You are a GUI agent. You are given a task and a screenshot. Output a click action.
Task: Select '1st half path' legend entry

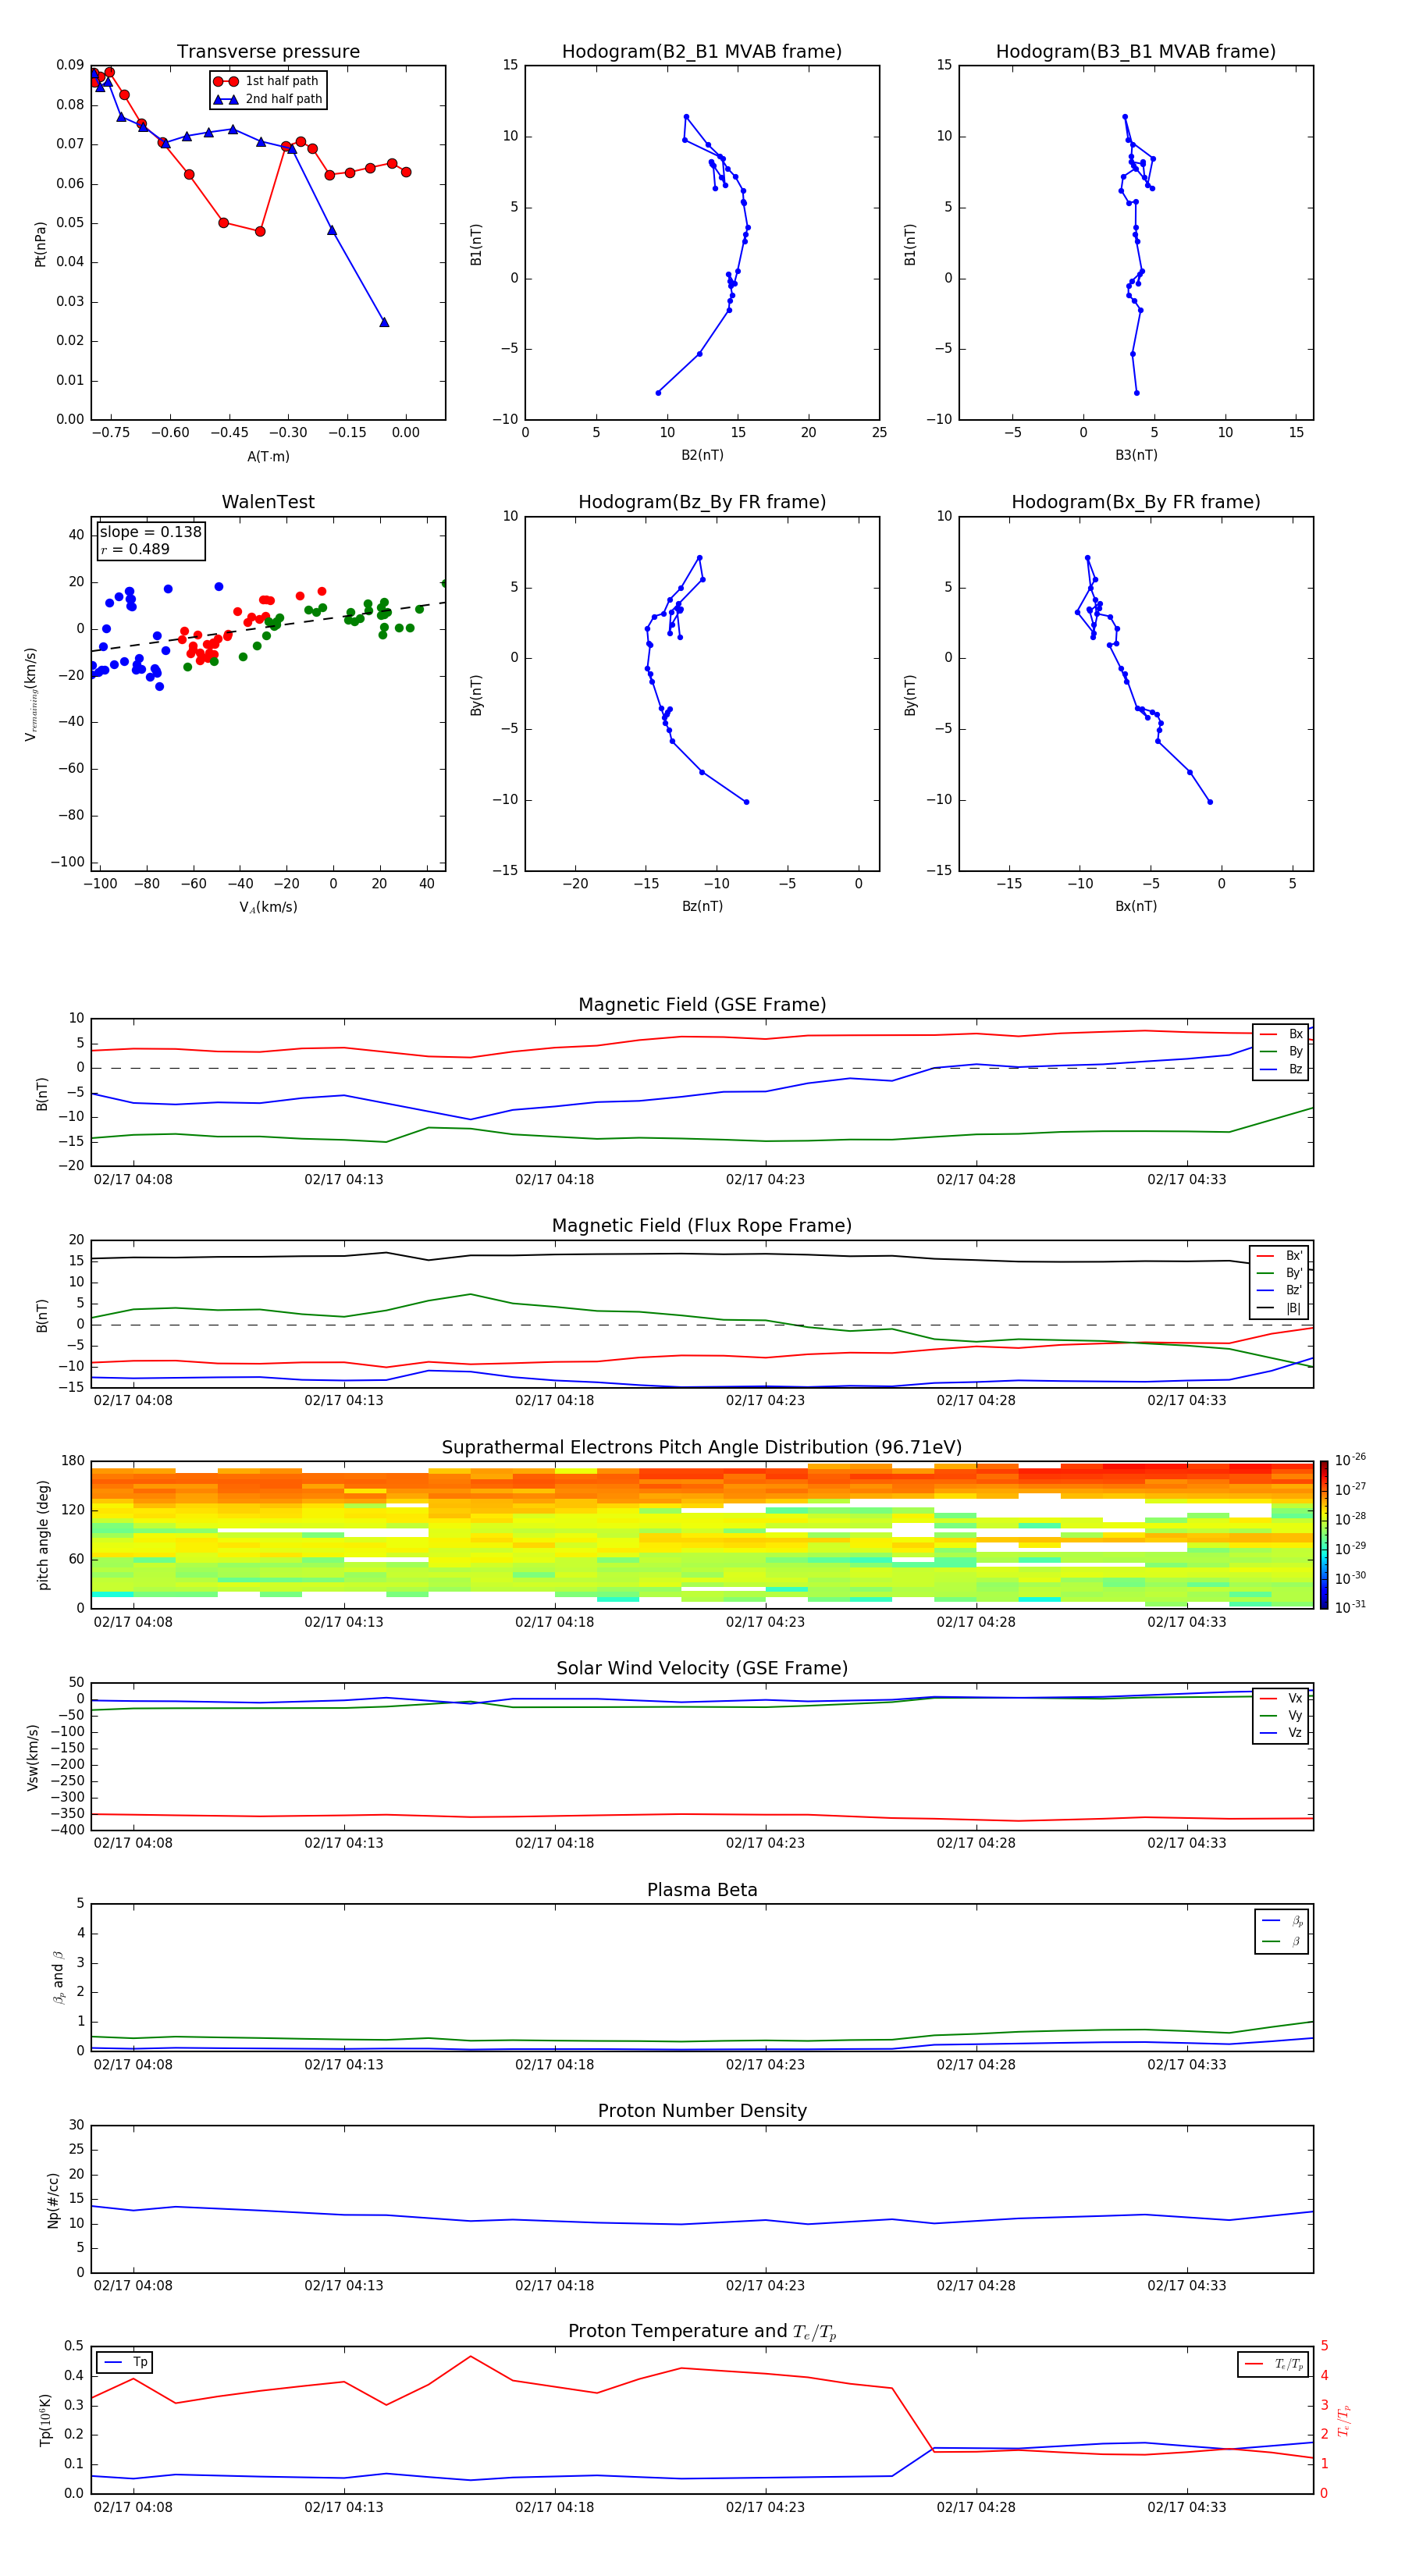point(267,81)
